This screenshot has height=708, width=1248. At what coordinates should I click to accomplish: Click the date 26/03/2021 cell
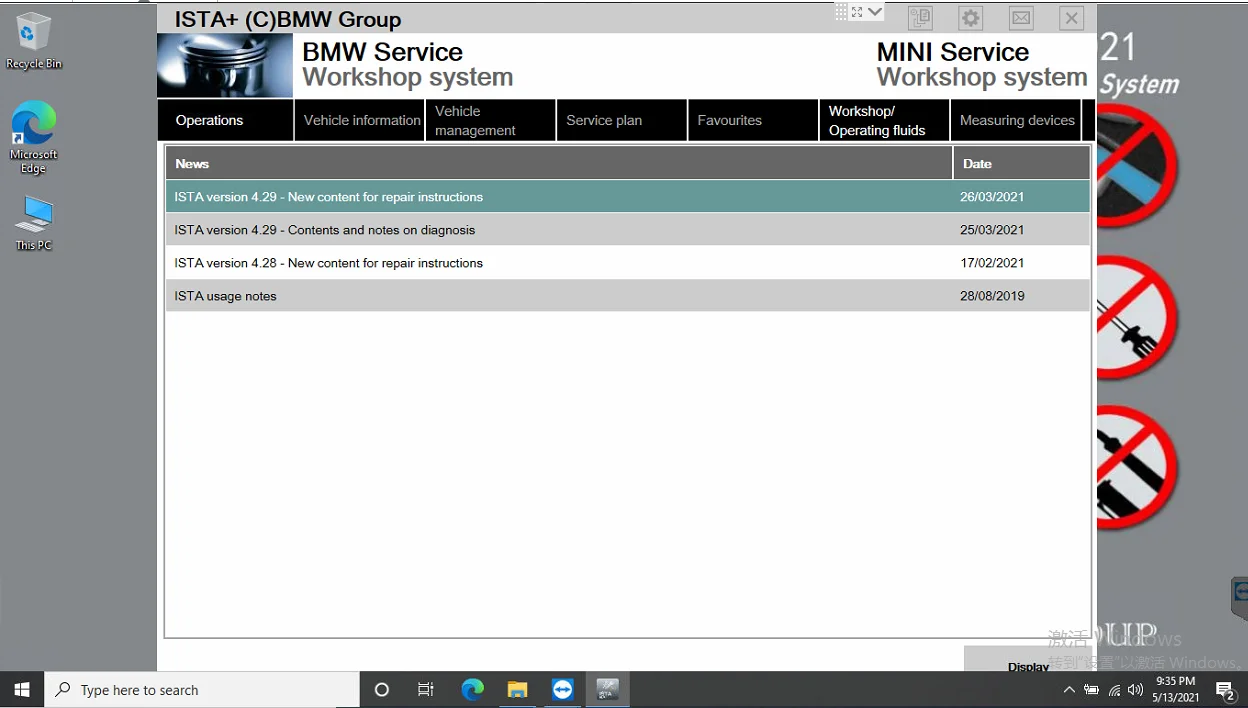click(992, 197)
